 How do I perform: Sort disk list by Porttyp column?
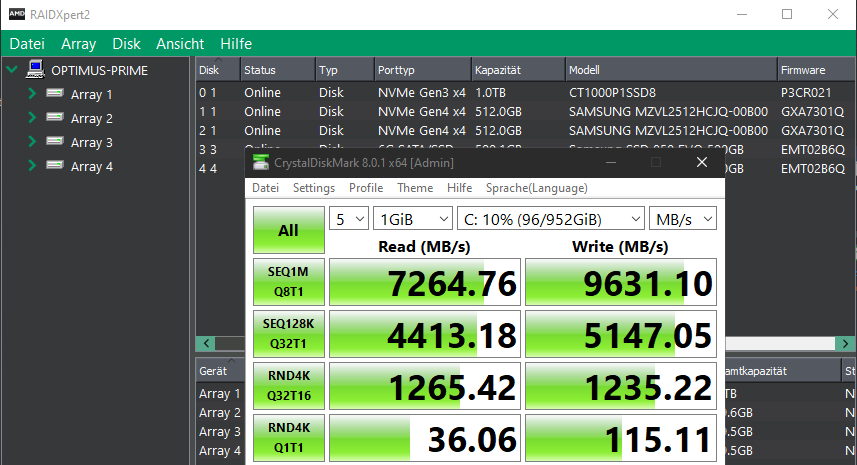coord(422,70)
